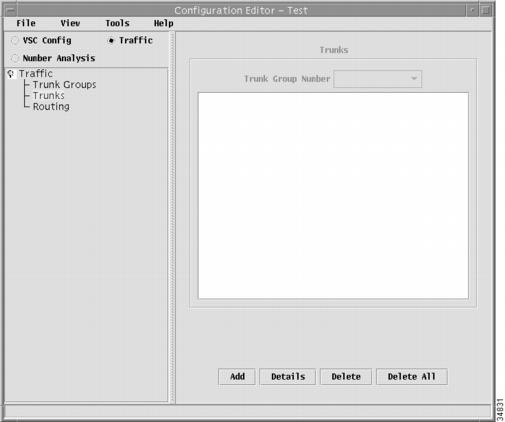Select Traffic root in tree
Screen dimensions: 505x422
[35, 73]
